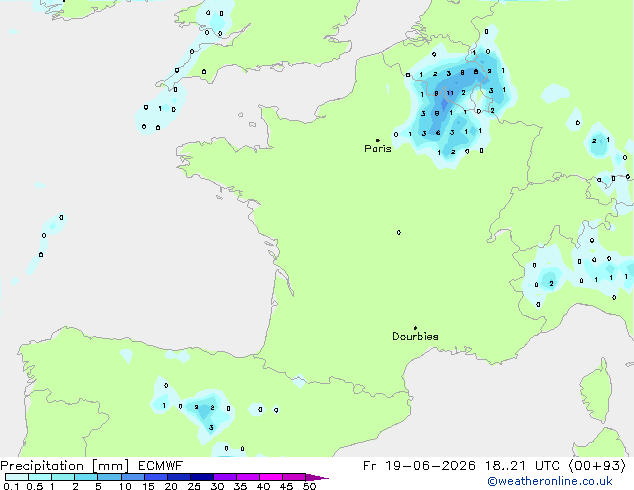Click the isolated '0' value in central France

[399, 232]
